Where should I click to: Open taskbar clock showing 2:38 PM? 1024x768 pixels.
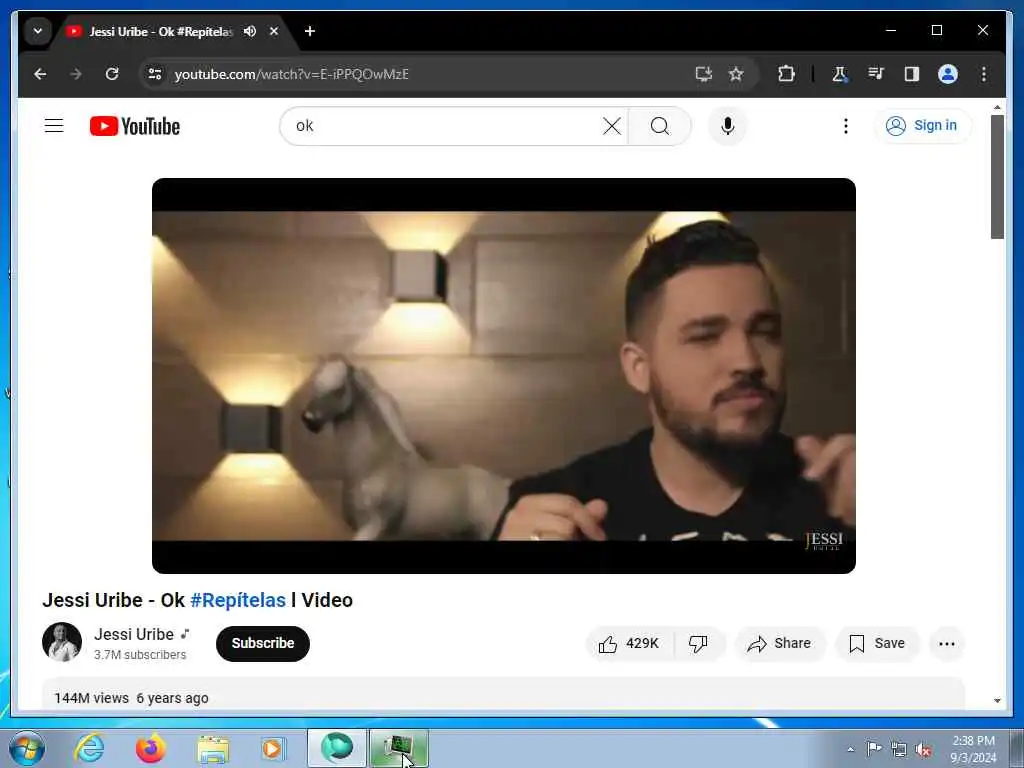pyautogui.click(x=973, y=749)
